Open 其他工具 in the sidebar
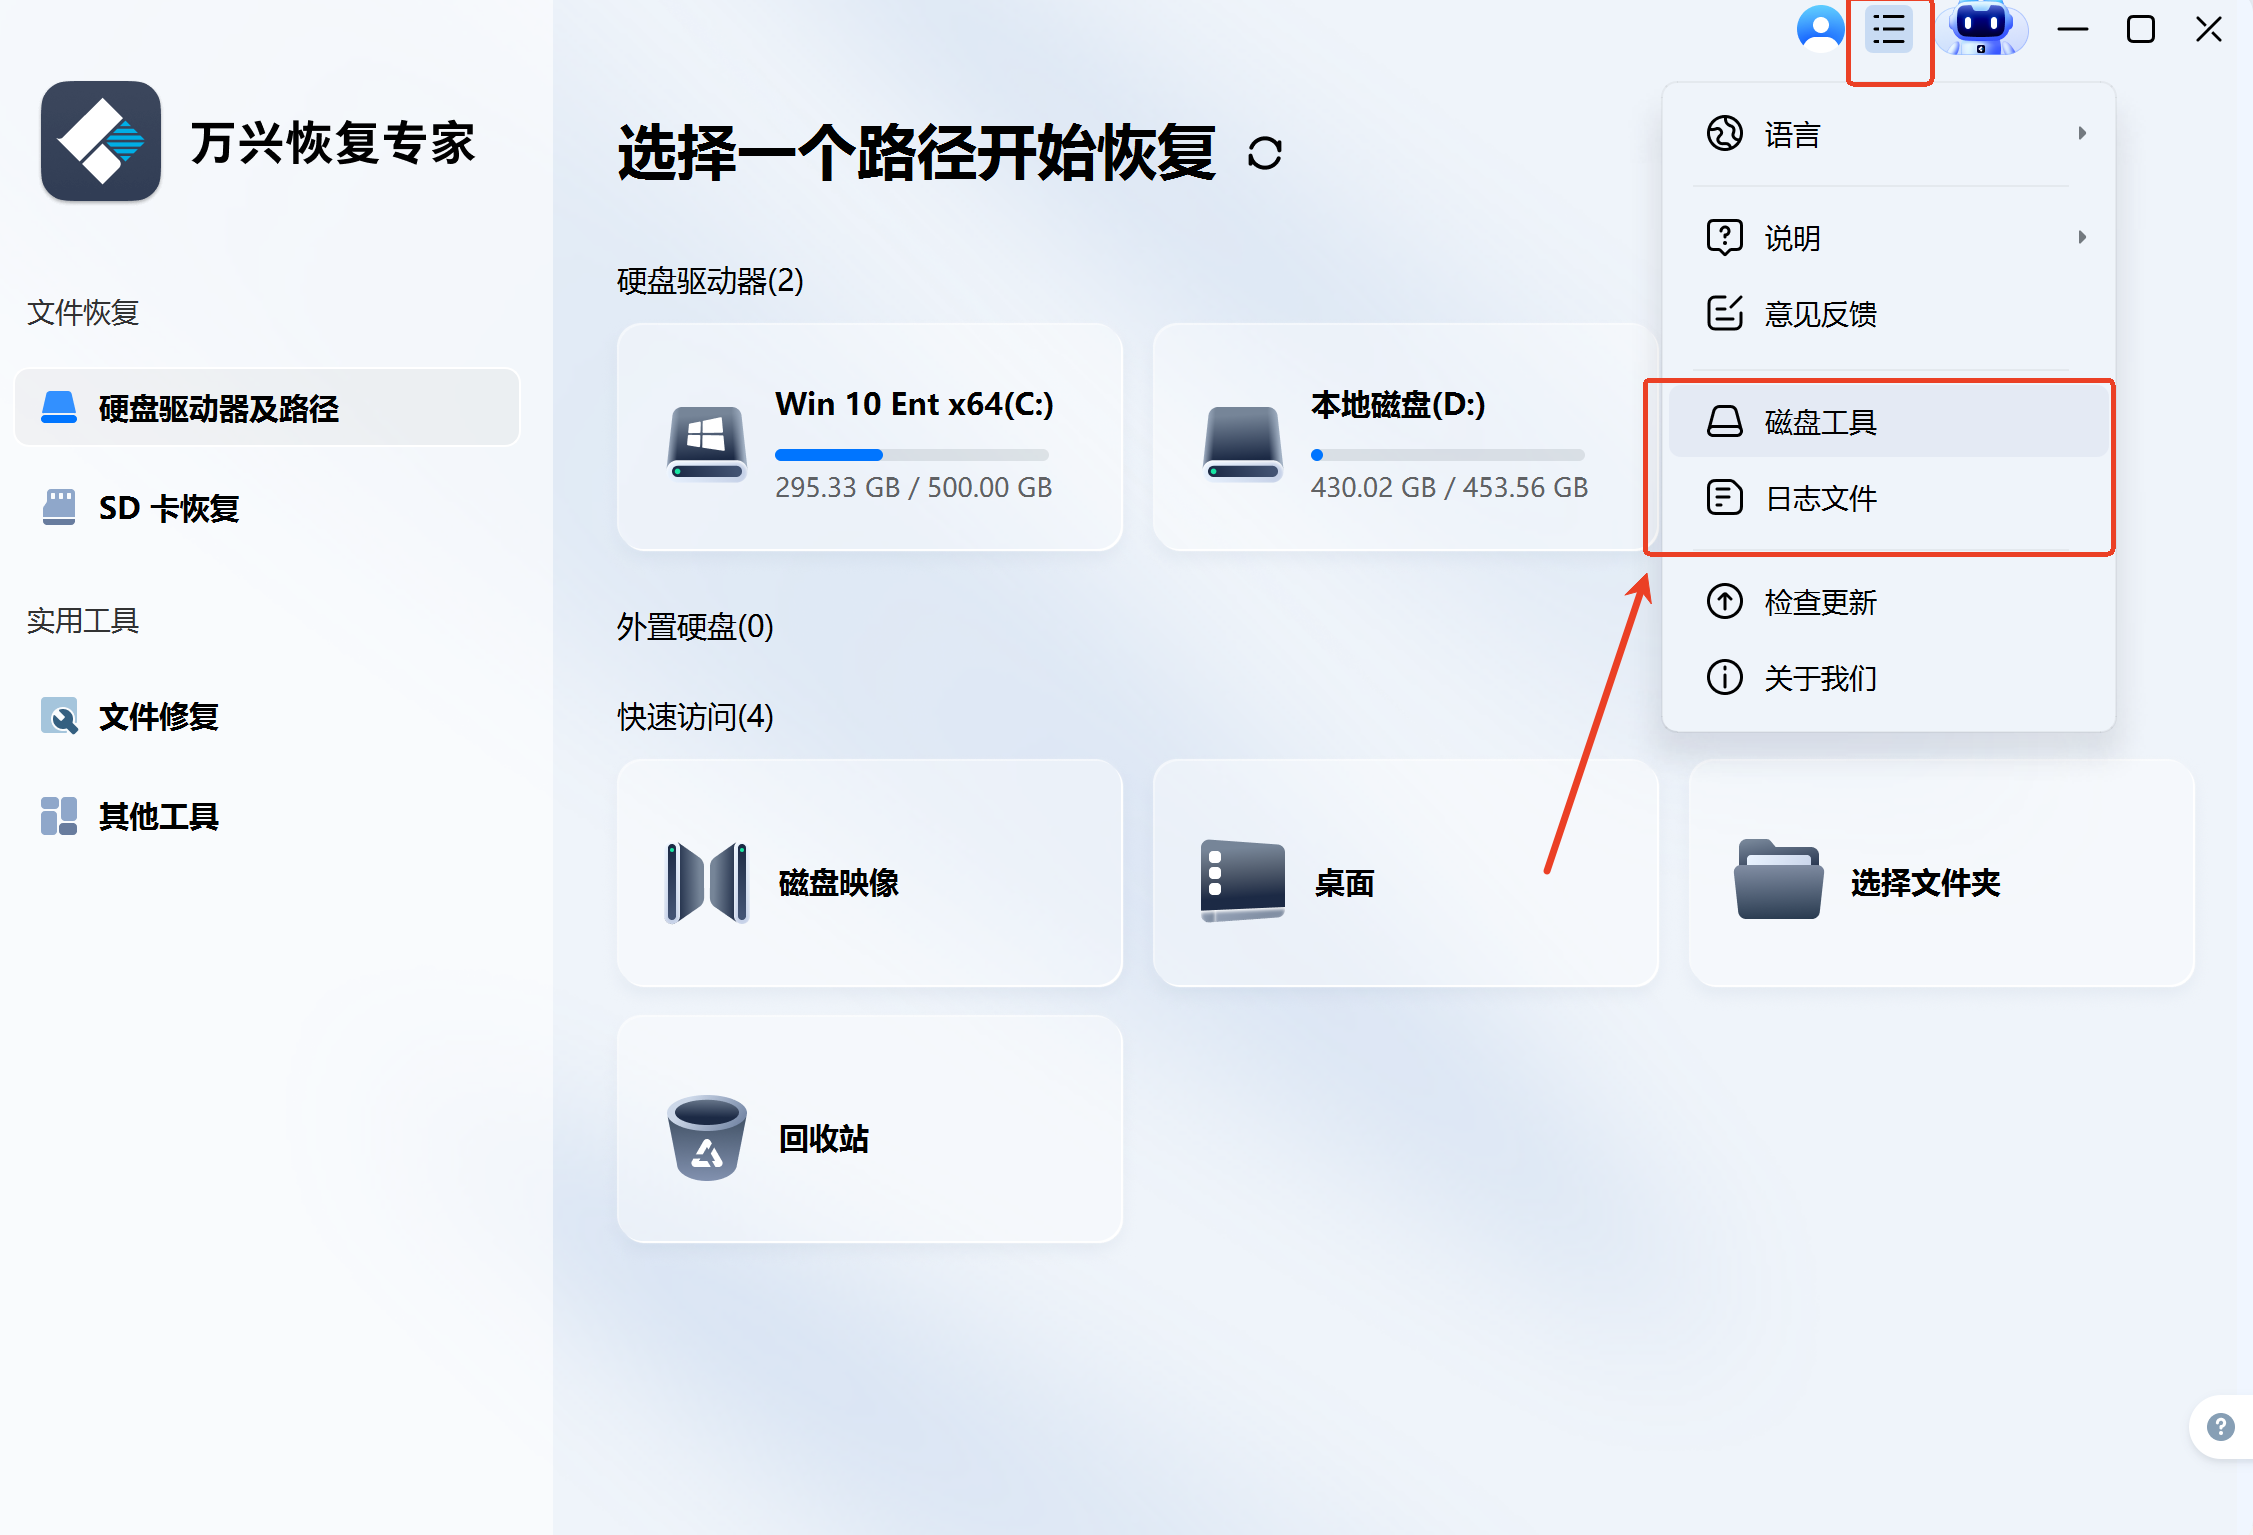 [x=268, y=816]
